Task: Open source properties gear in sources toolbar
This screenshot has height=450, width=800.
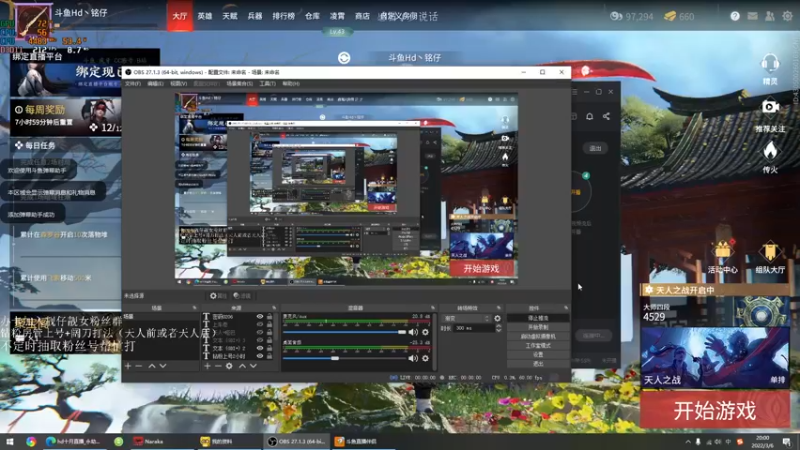Action: click(229, 366)
